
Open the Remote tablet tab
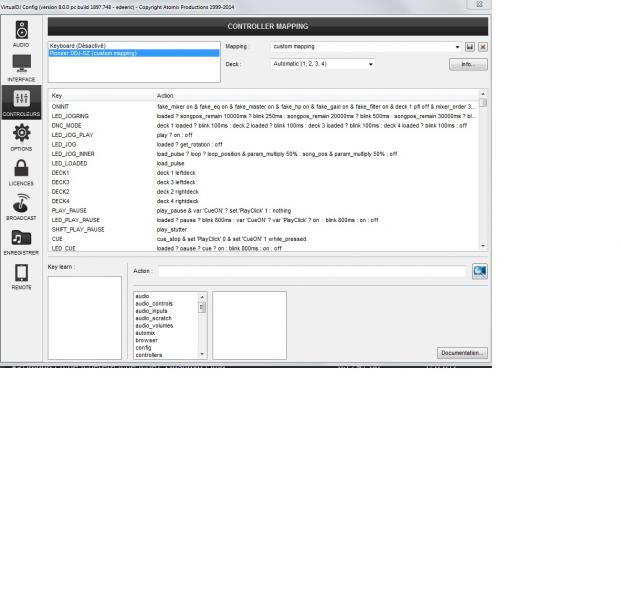pyautogui.click(x=21, y=276)
